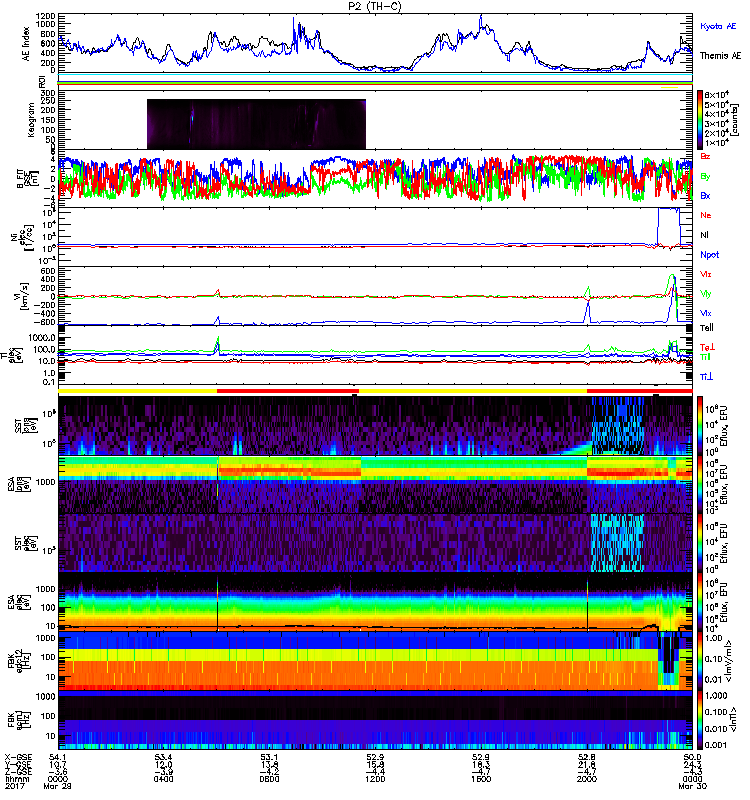Click the "53.1" X-GSE value

[269, 758]
